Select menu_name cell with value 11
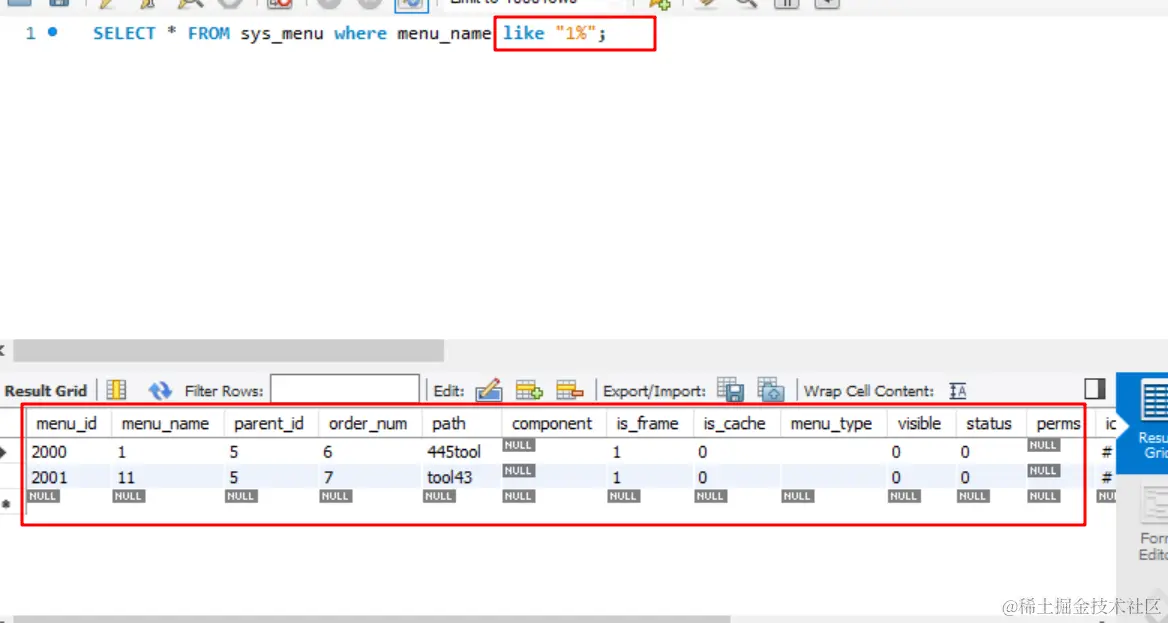Image resolution: width=1168 pixels, height=623 pixels. (168, 477)
